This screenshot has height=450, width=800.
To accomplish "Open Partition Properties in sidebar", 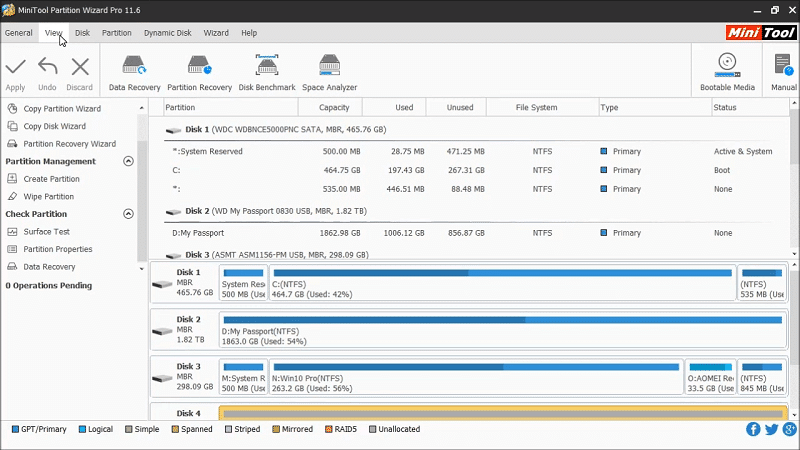I will (x=58, y=249).
